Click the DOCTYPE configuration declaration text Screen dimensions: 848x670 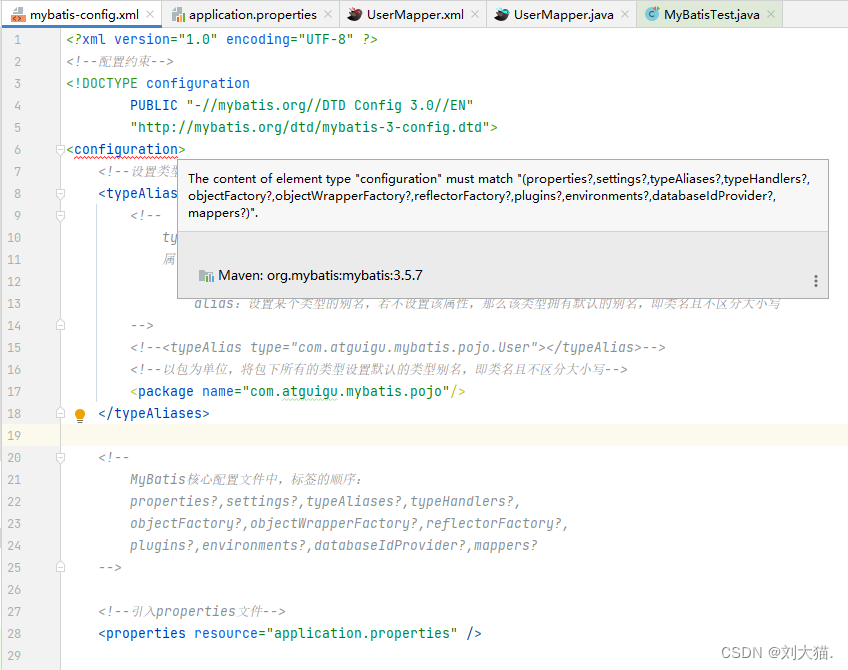pyautogui.click(x=158, y=84)
